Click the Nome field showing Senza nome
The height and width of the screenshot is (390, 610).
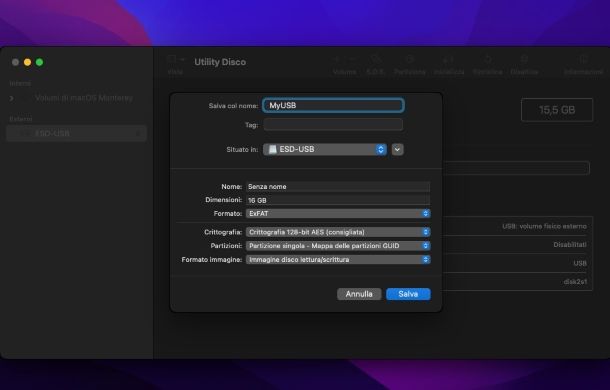click(x=338, y=187)
